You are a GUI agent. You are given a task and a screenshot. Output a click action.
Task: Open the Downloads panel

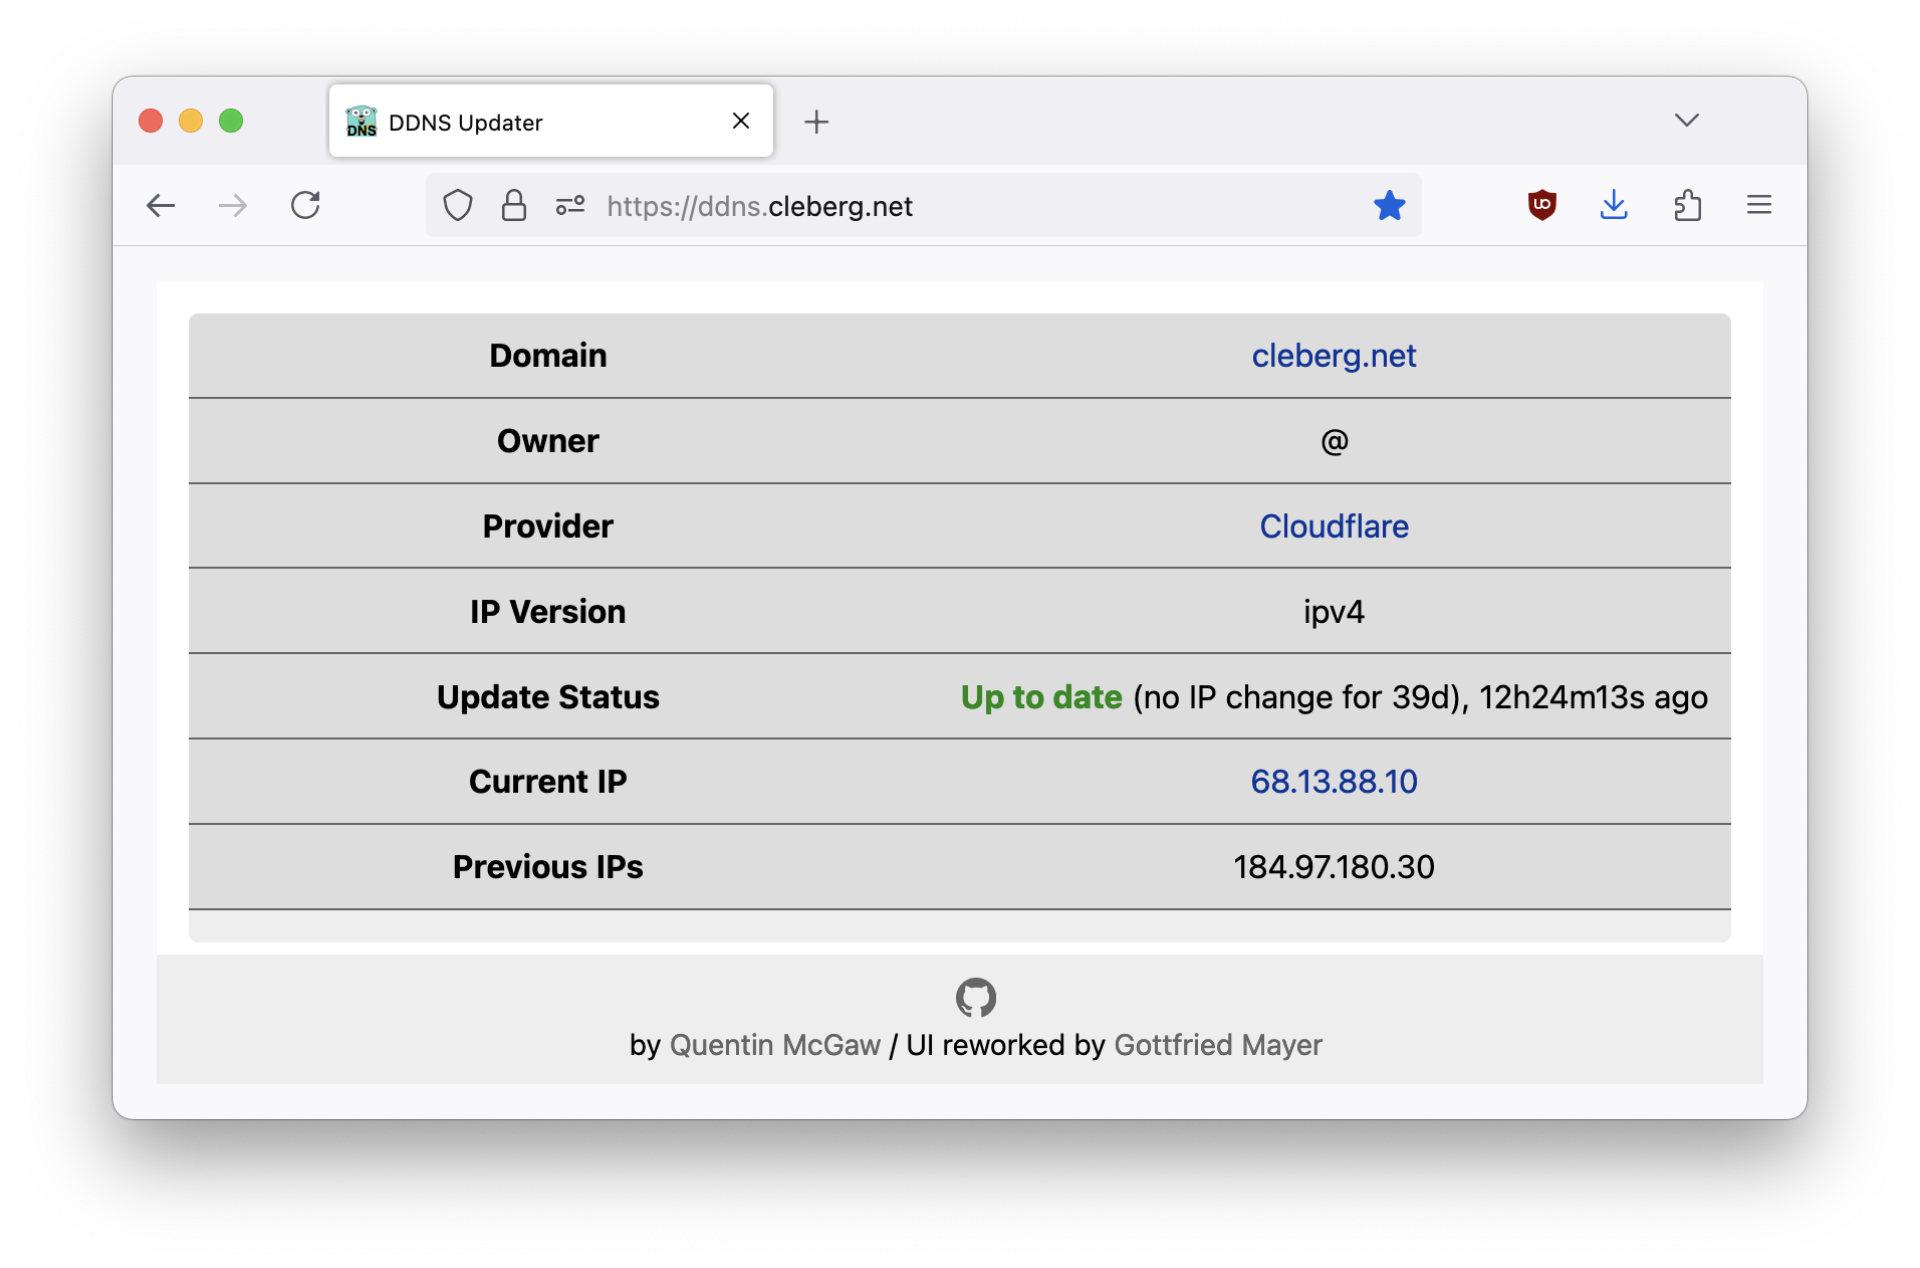click(x=1614, y=205)
